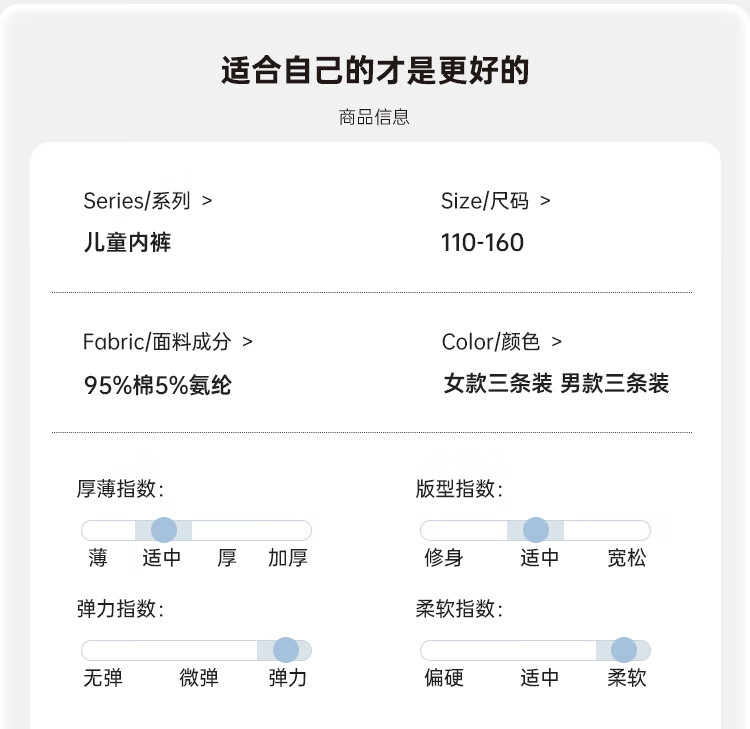The height and width of the screenshot is (729, 750).
Task: Expand the Color/颜色 arrow
Action: pos(556,342)
